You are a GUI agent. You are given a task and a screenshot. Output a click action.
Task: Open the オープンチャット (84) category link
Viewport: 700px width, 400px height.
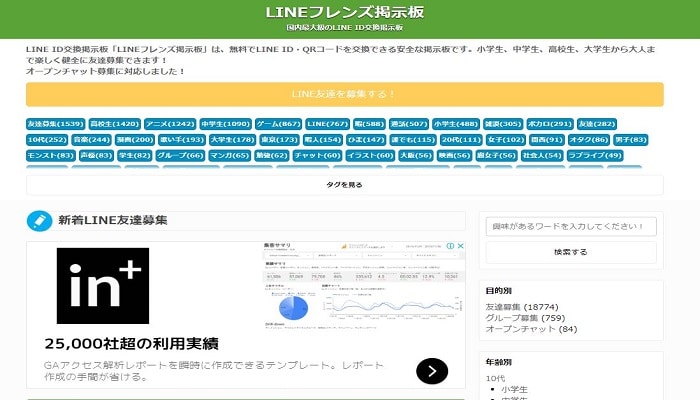531,329
